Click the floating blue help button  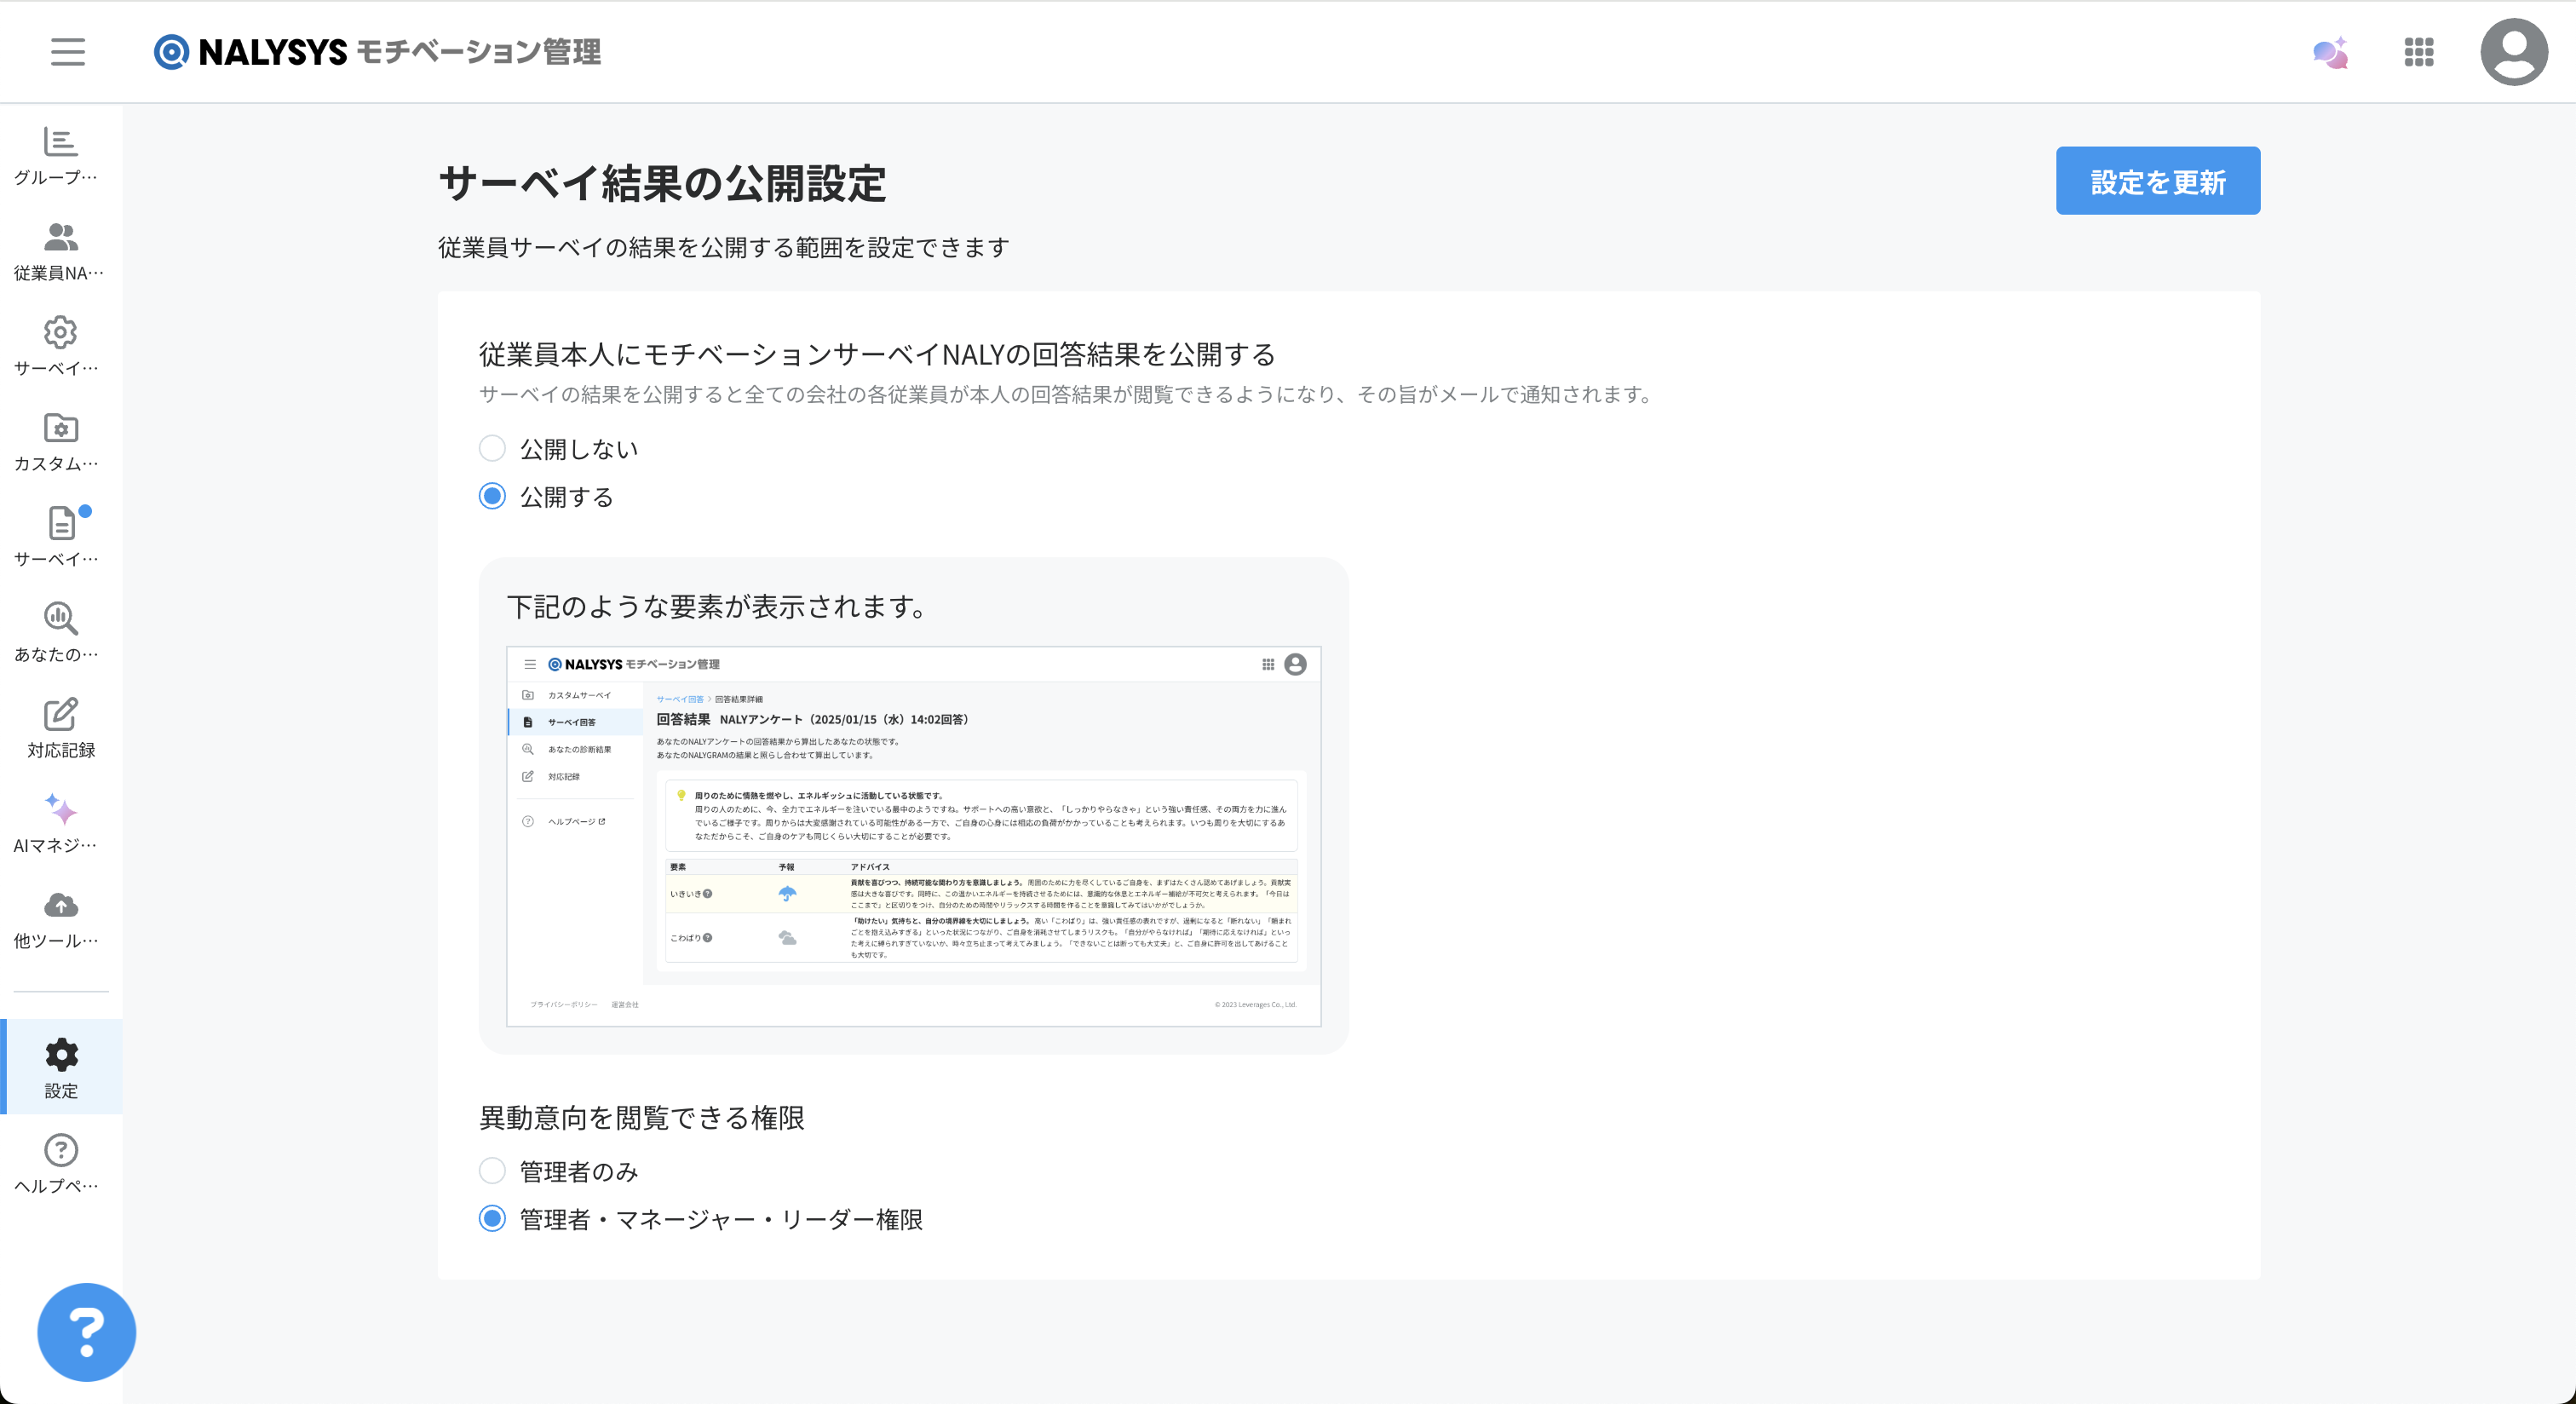(x=86, y=1331)
